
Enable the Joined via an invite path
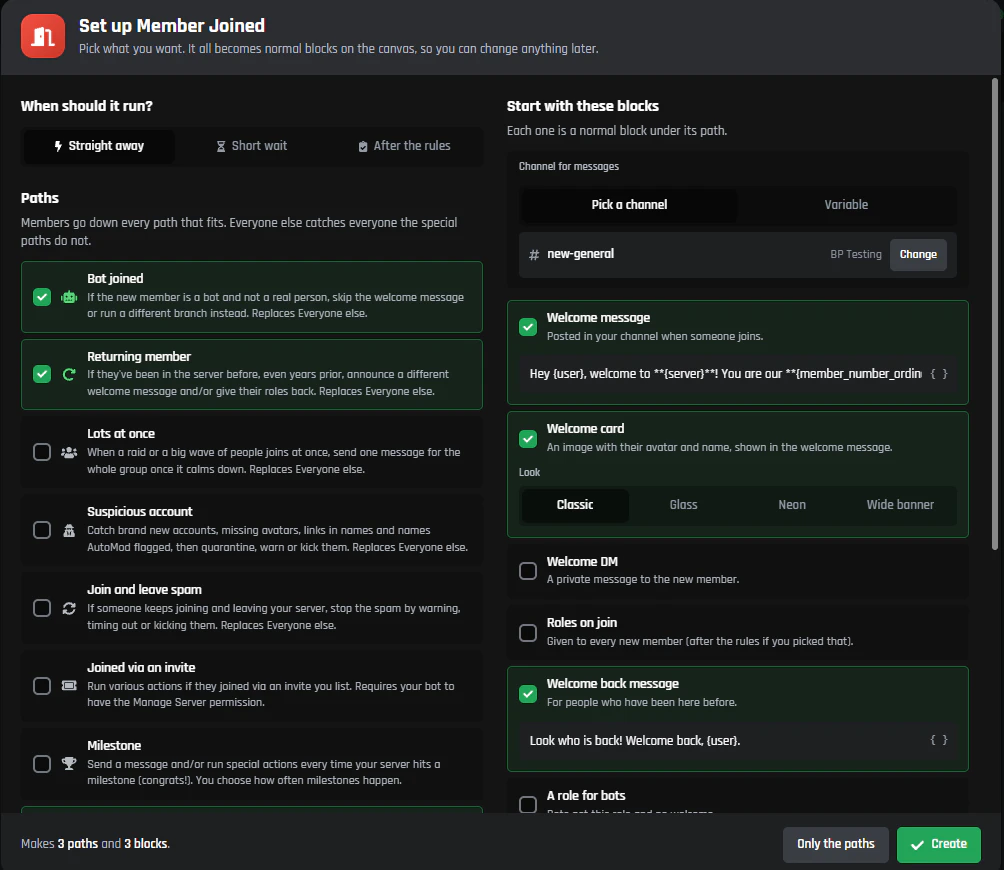tap(42, 686)
